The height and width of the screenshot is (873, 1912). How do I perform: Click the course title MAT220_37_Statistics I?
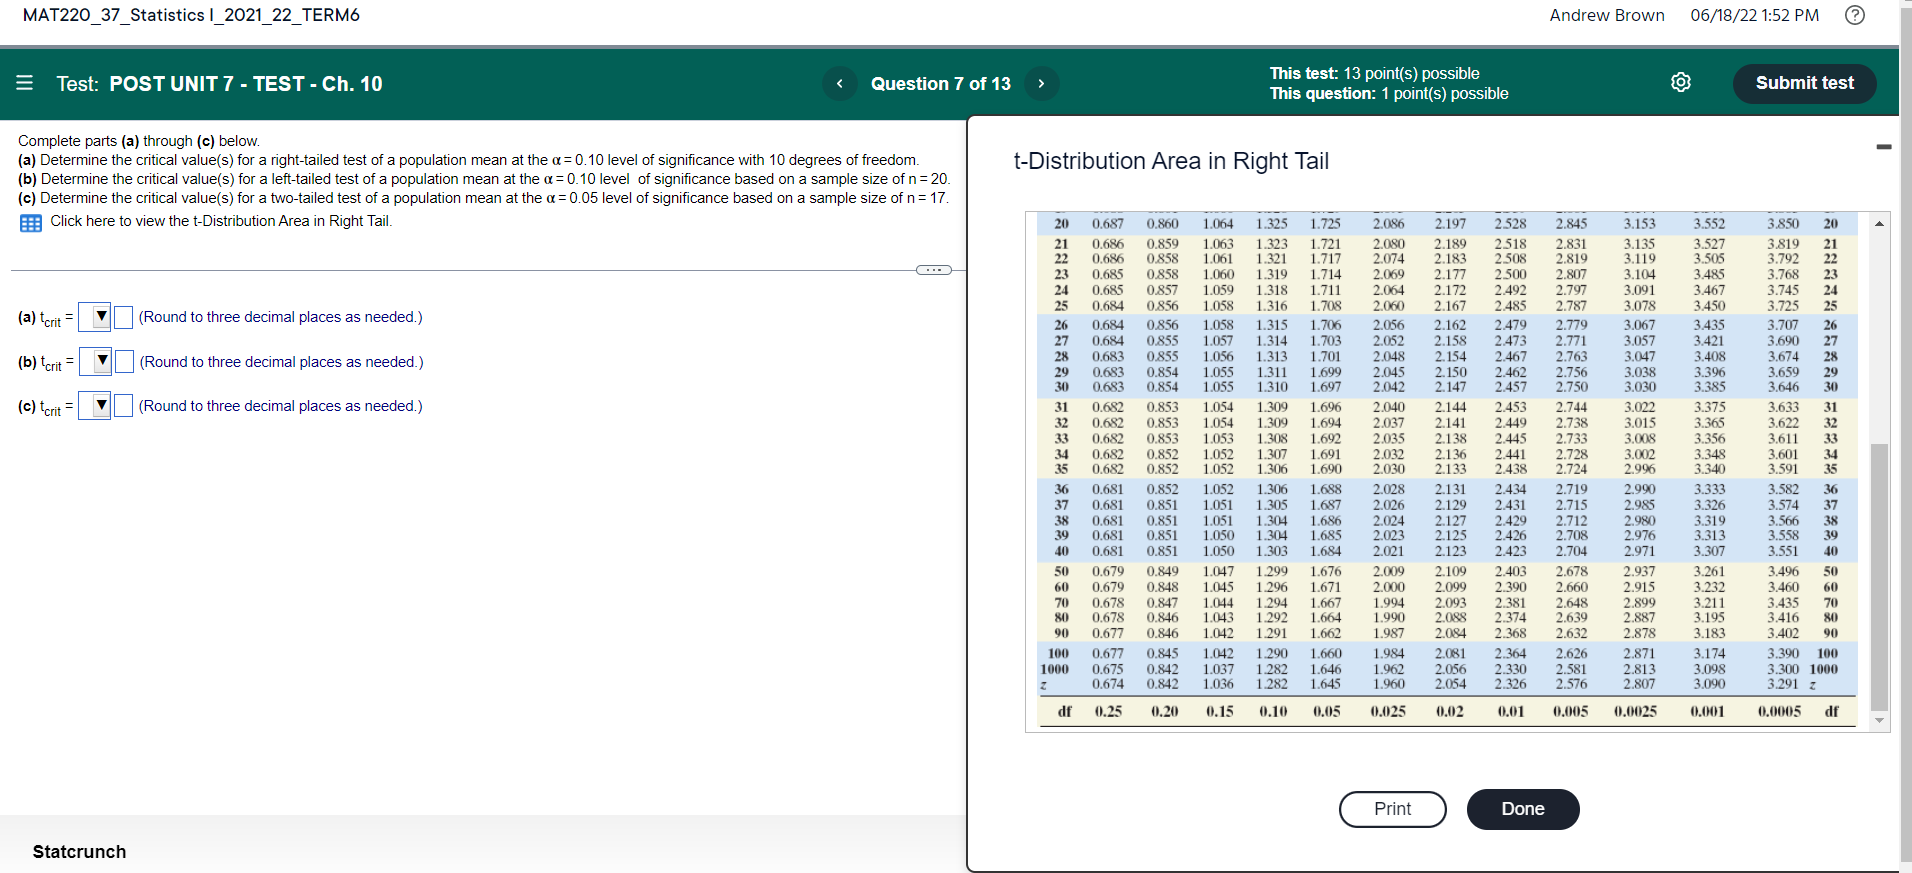click(191, 15)
